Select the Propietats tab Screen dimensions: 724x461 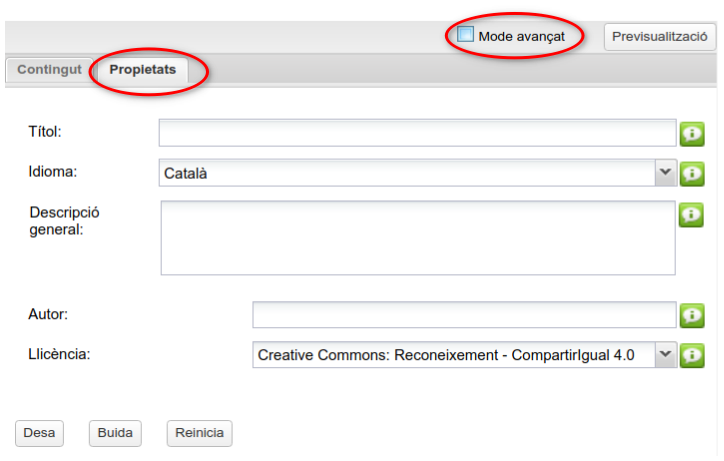(143, 70)
